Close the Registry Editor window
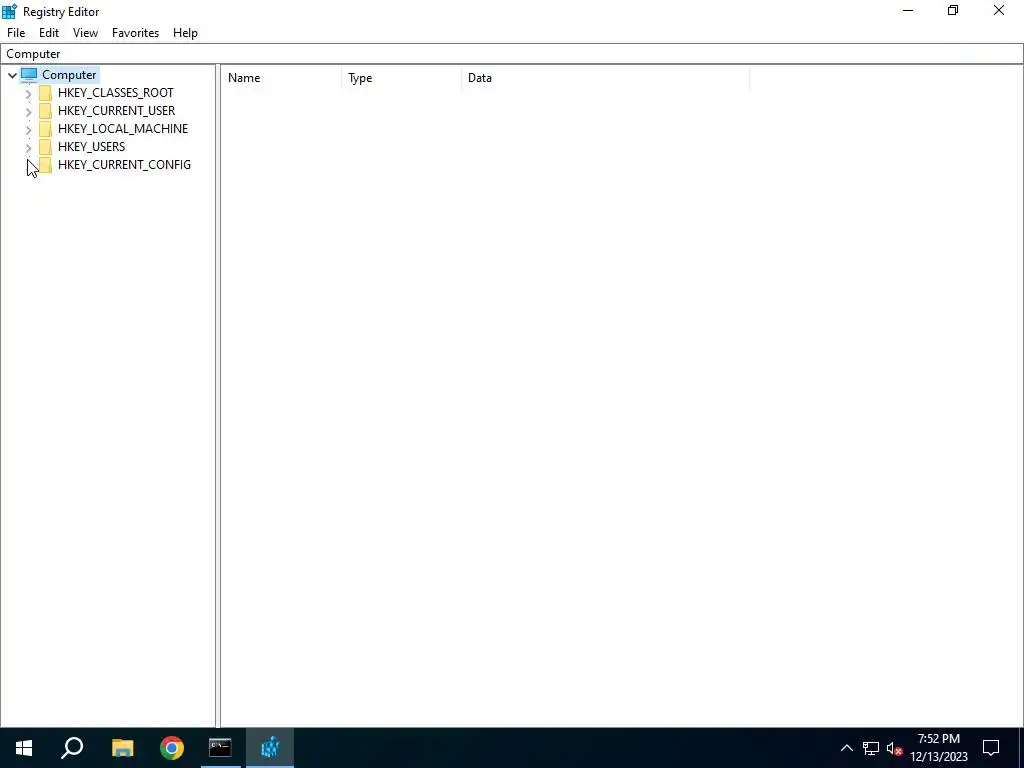The image size is (1024, 768). point(999,10)
